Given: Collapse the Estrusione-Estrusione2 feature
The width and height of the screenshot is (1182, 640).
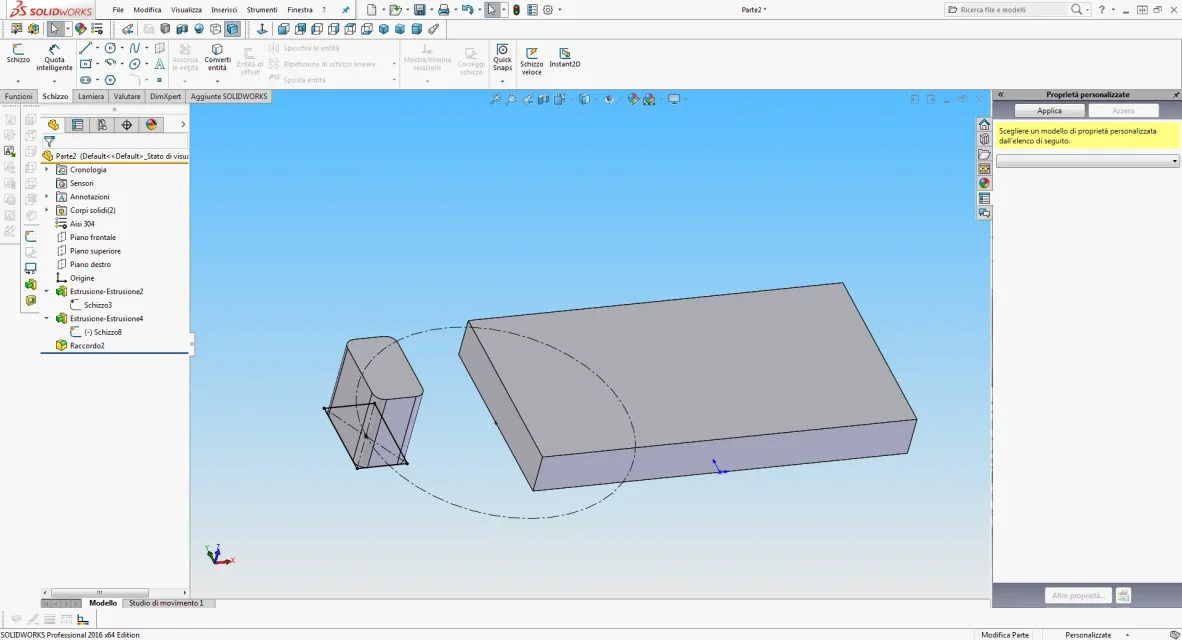Looking at the screenshot, I should pos(47,292).
